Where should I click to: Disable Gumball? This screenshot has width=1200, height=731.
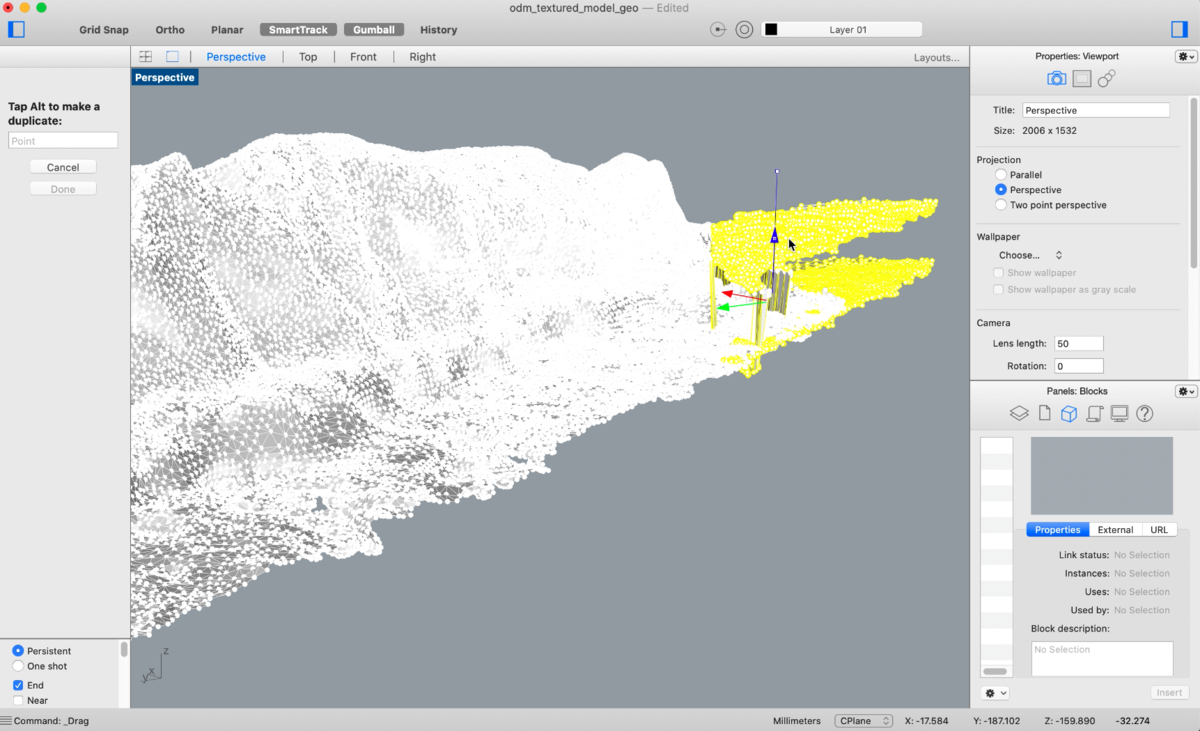point(374,30)
